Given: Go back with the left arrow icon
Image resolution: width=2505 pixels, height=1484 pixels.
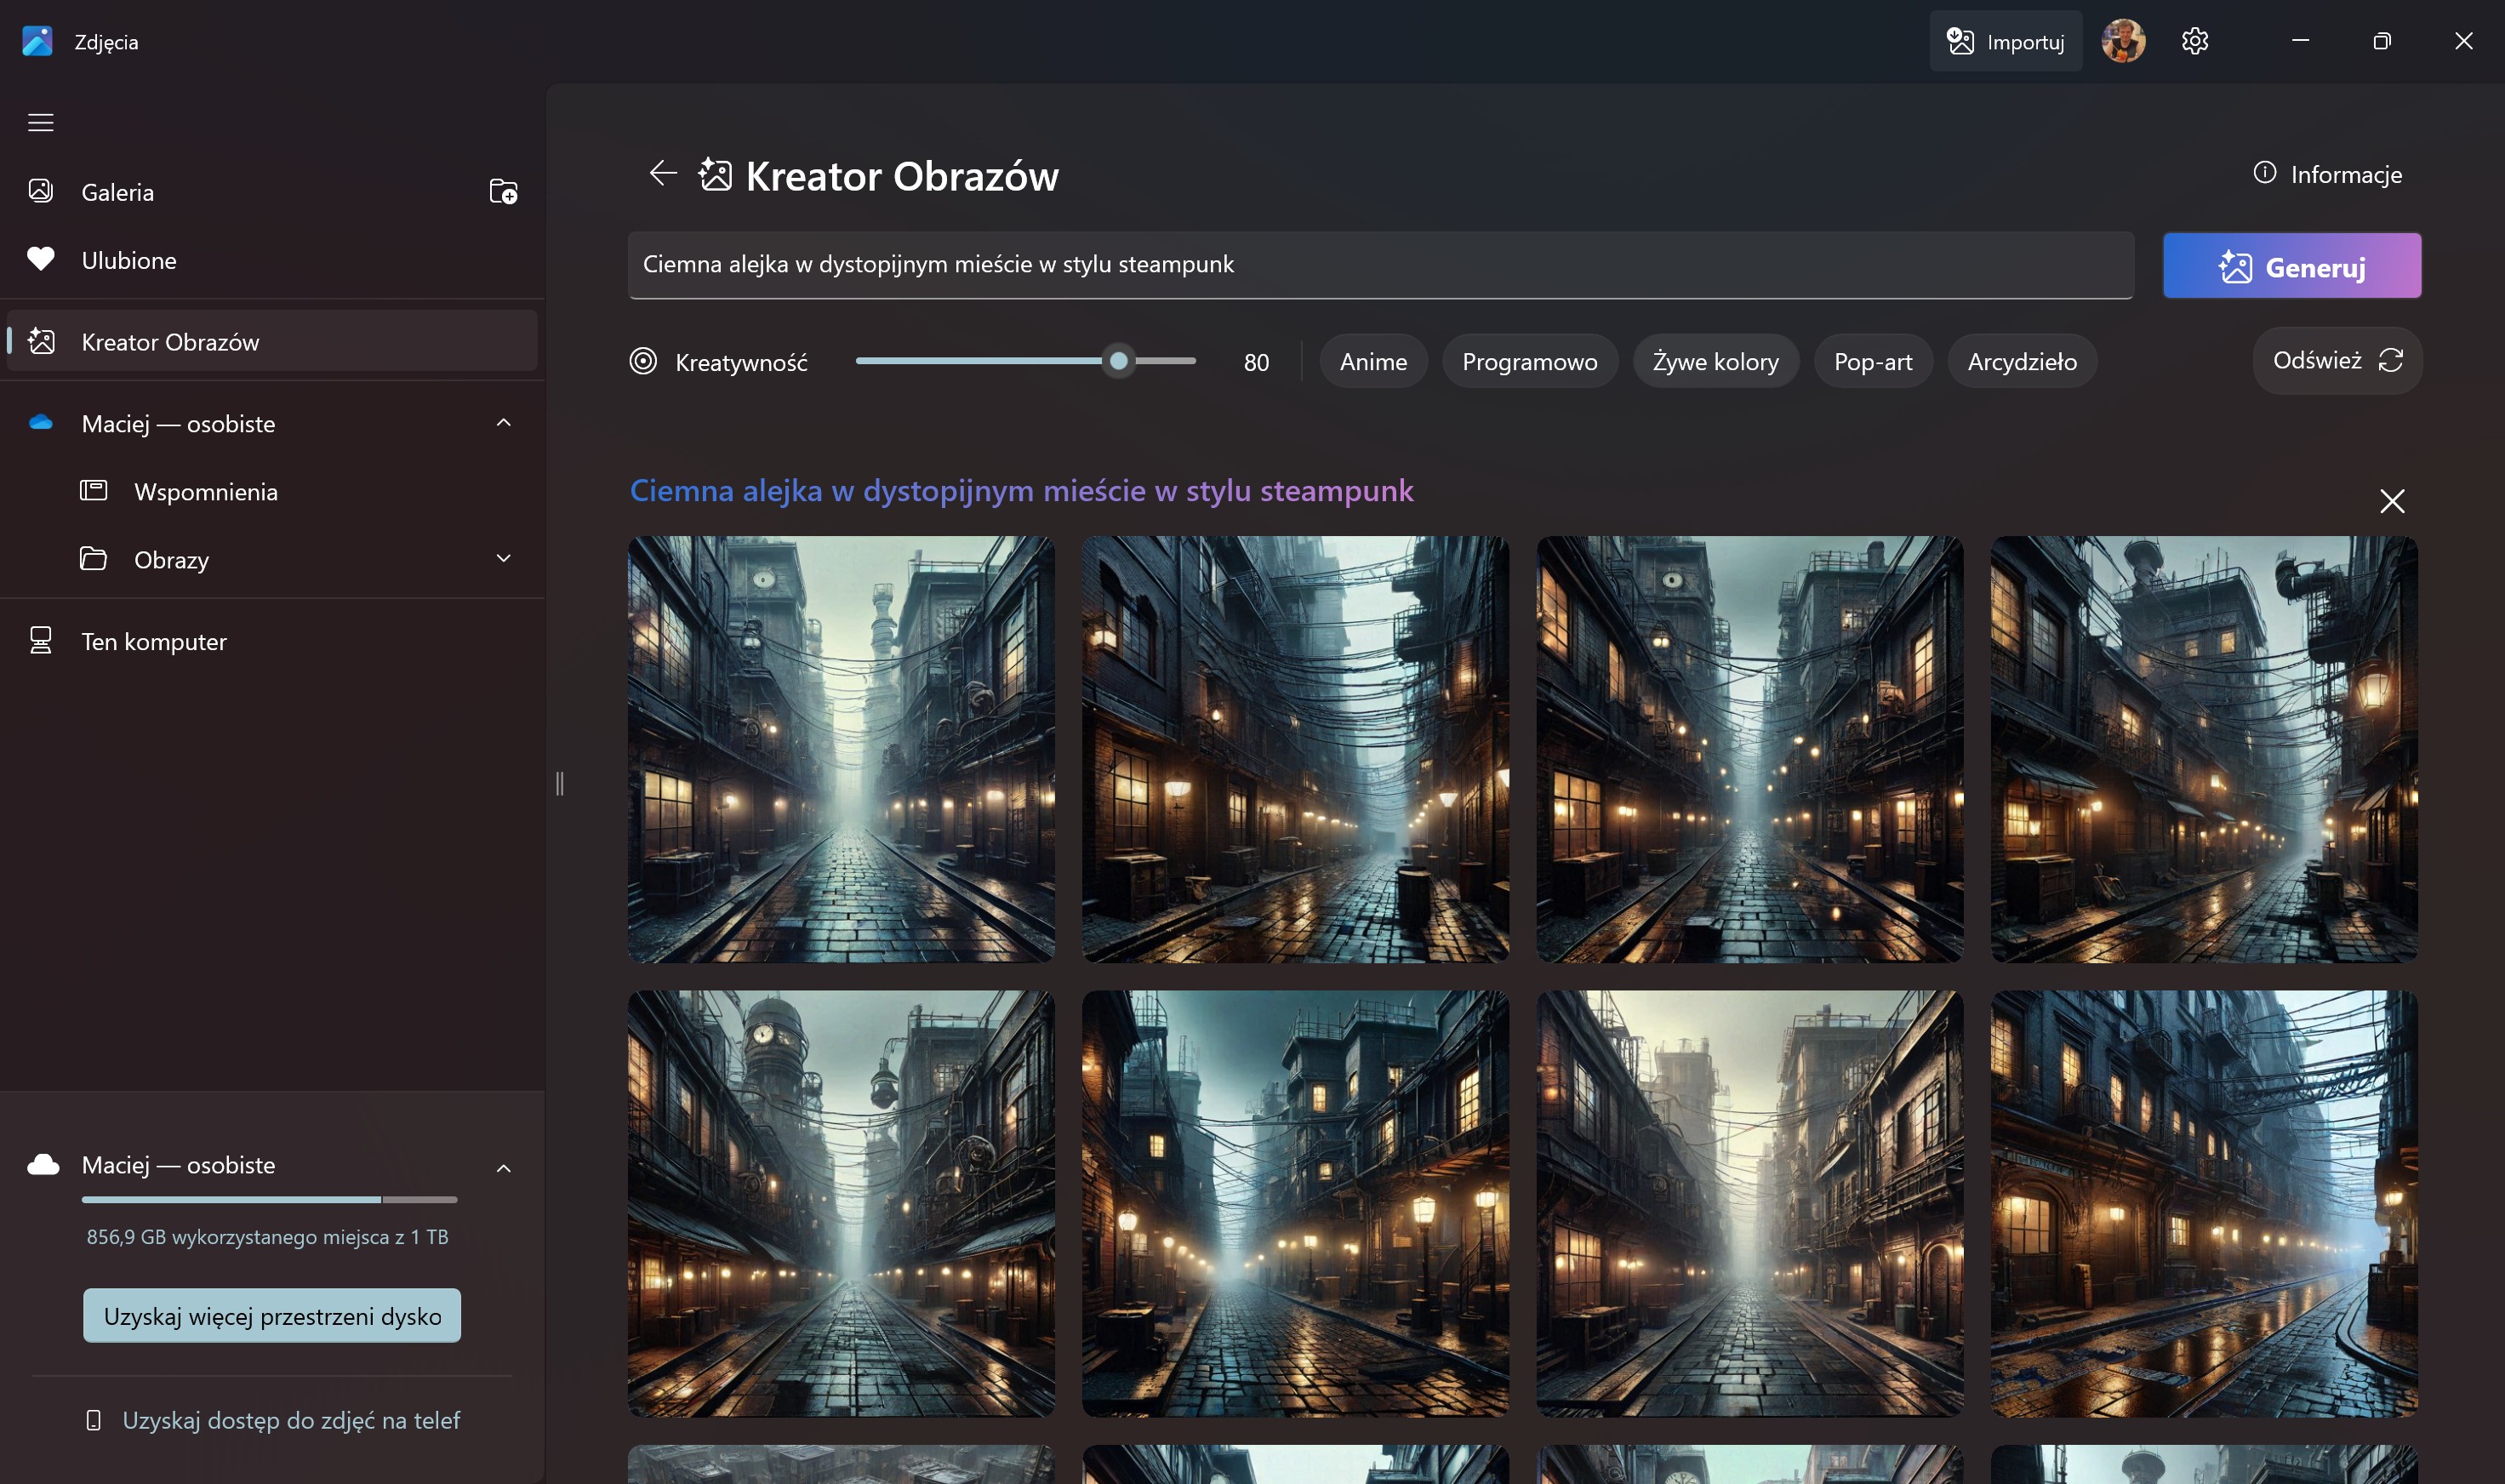Looking at the screenshot, I should point(663,173).
